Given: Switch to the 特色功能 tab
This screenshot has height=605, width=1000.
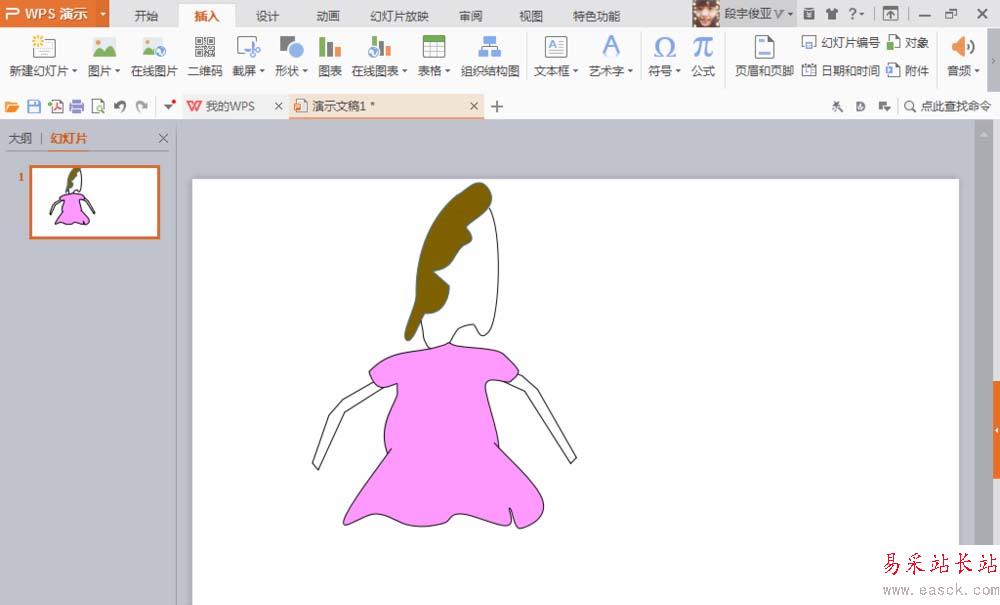Looking at the screenshot, I should click(596, 16).
